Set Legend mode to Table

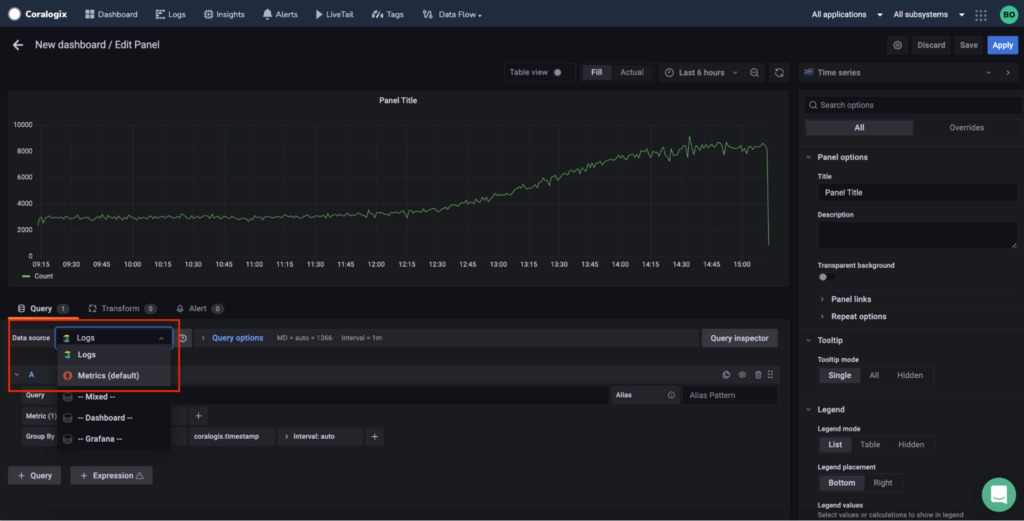[x=870, y=445]
